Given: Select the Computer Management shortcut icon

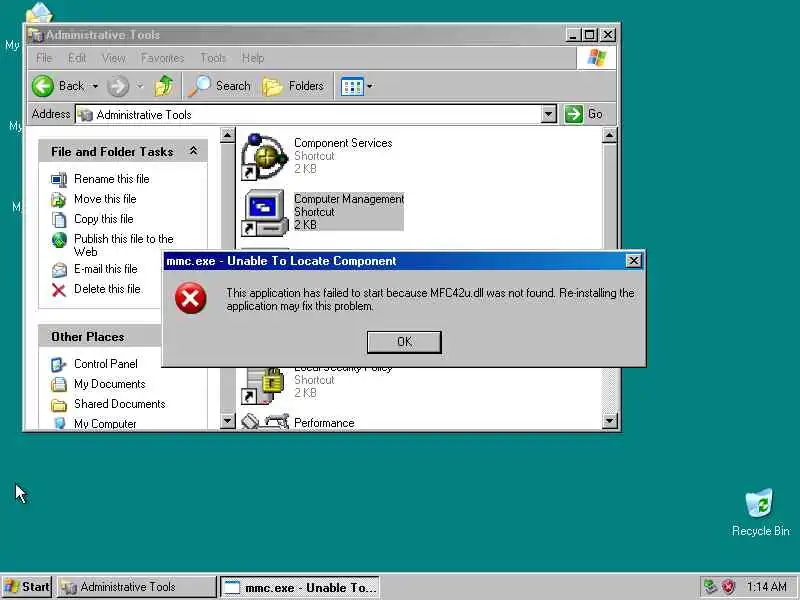Looking at the screenshot, I should (x=264, y=213).
